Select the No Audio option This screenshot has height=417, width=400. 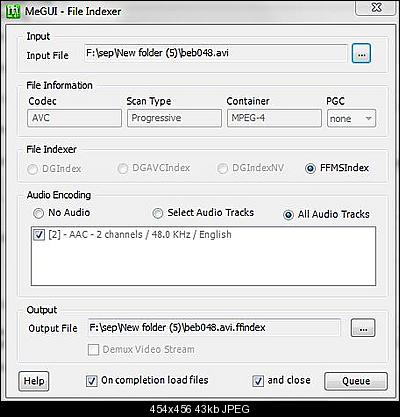38,213
